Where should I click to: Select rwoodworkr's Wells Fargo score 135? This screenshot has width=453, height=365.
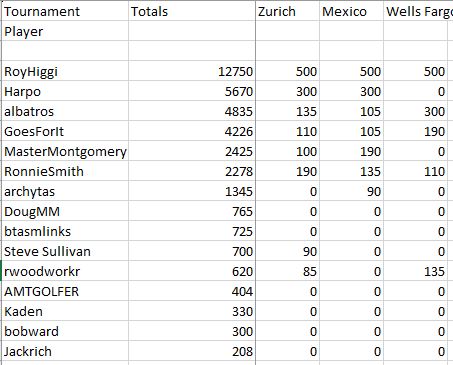coord(415,271)
